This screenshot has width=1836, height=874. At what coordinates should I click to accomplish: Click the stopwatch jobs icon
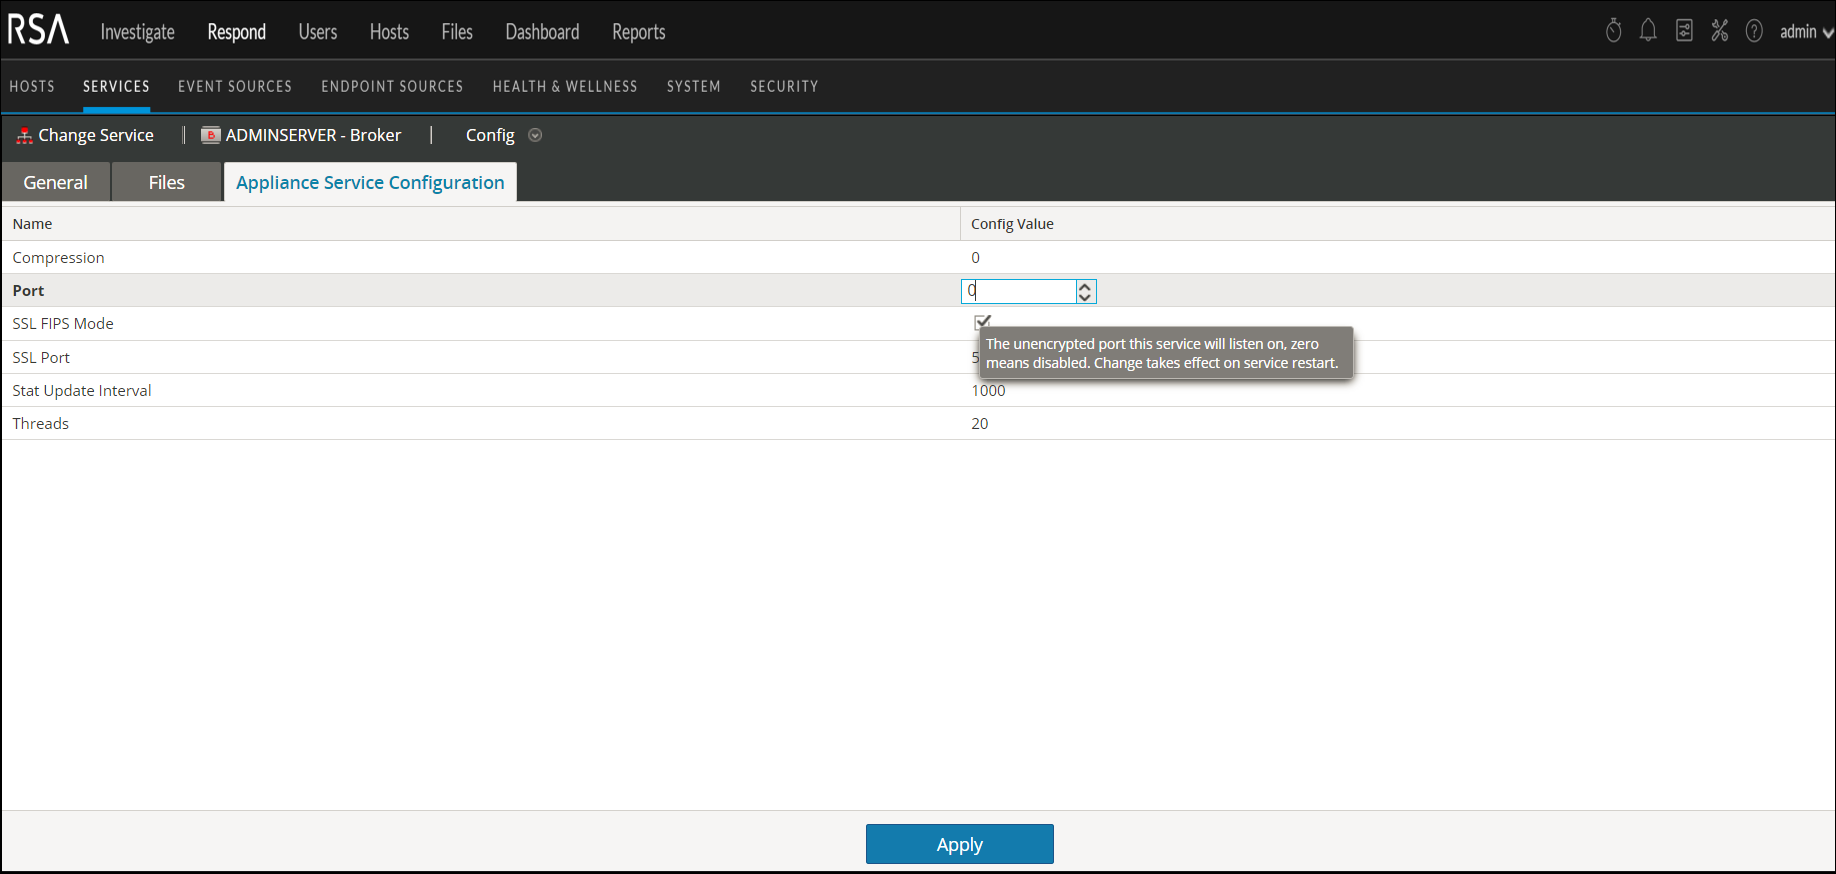pyautogui.click(x=1613, y=31)
